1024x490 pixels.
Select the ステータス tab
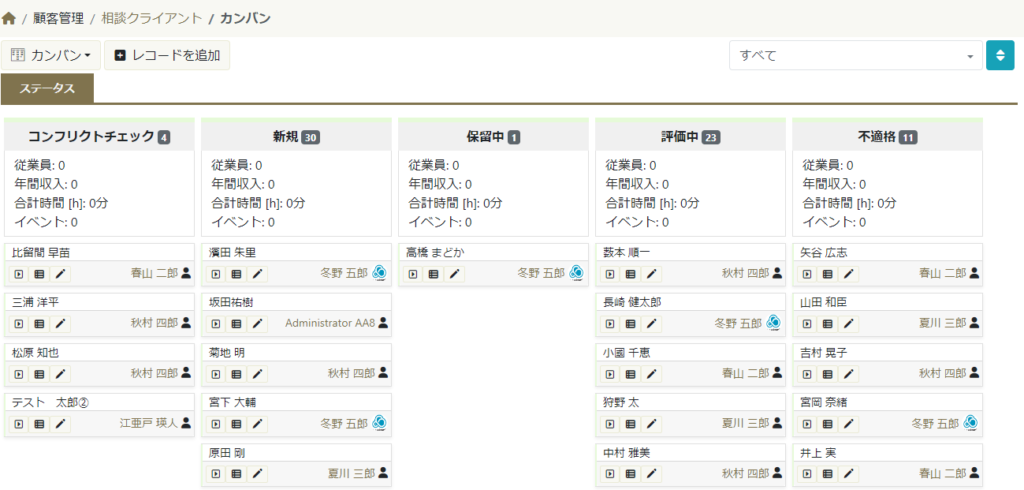pyautogui.click(x=47, y=89)
